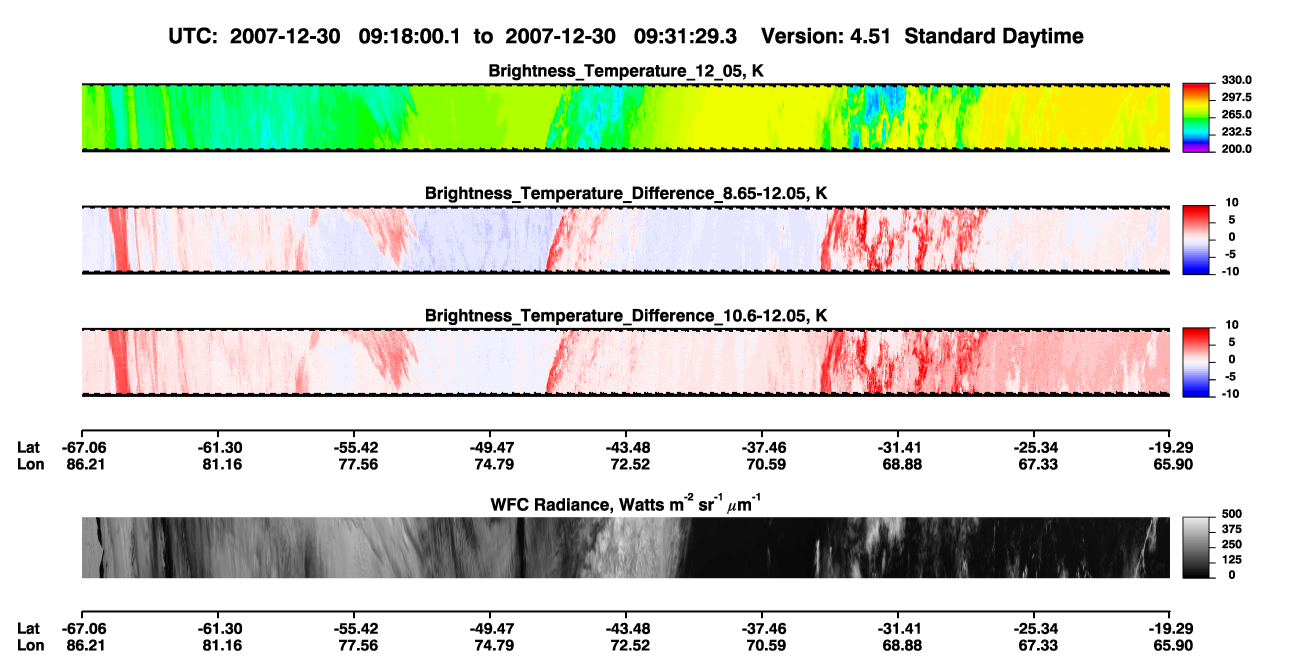Click the grayscale colorbar for WFC Radiance
This screenshot has width=1300, height=667.
(x=1196, y=548)
